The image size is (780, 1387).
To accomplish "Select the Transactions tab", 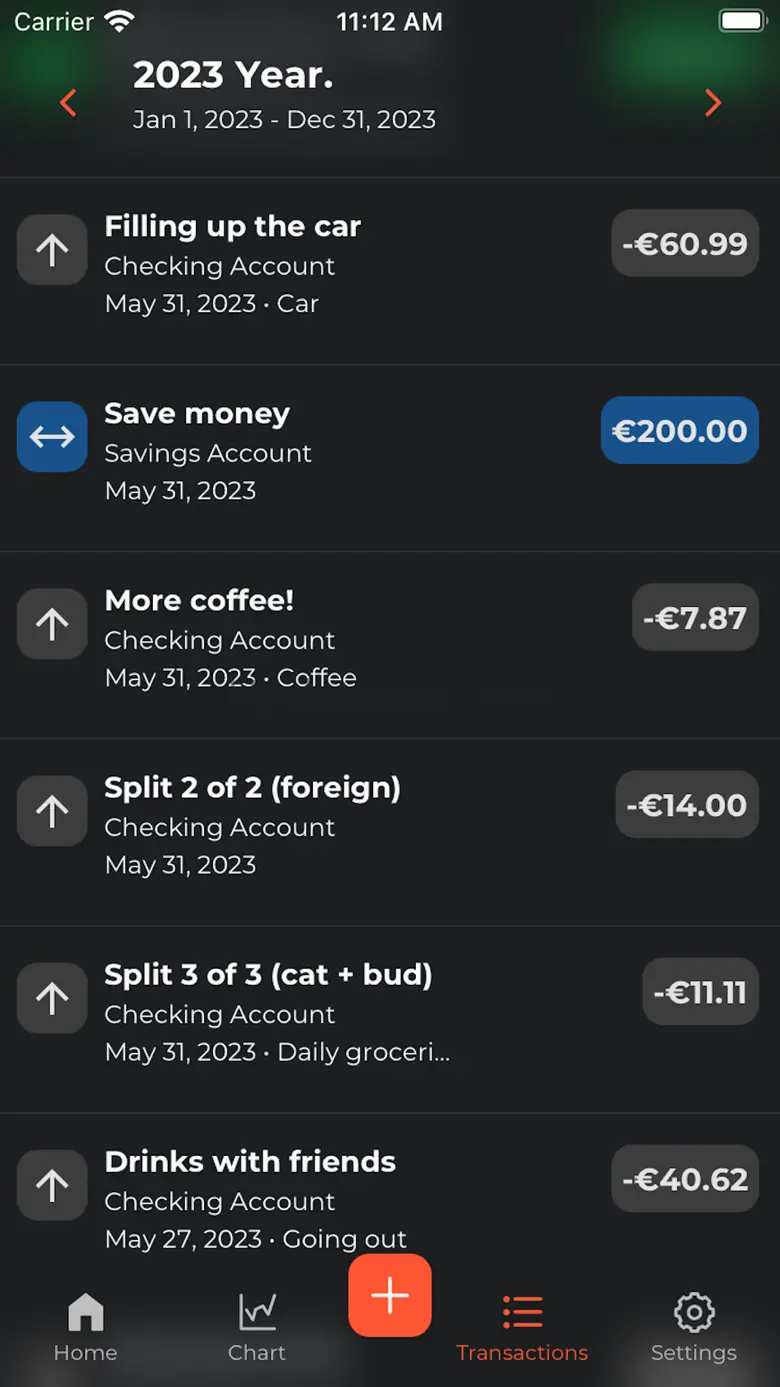I will [x=522, y=1327].
